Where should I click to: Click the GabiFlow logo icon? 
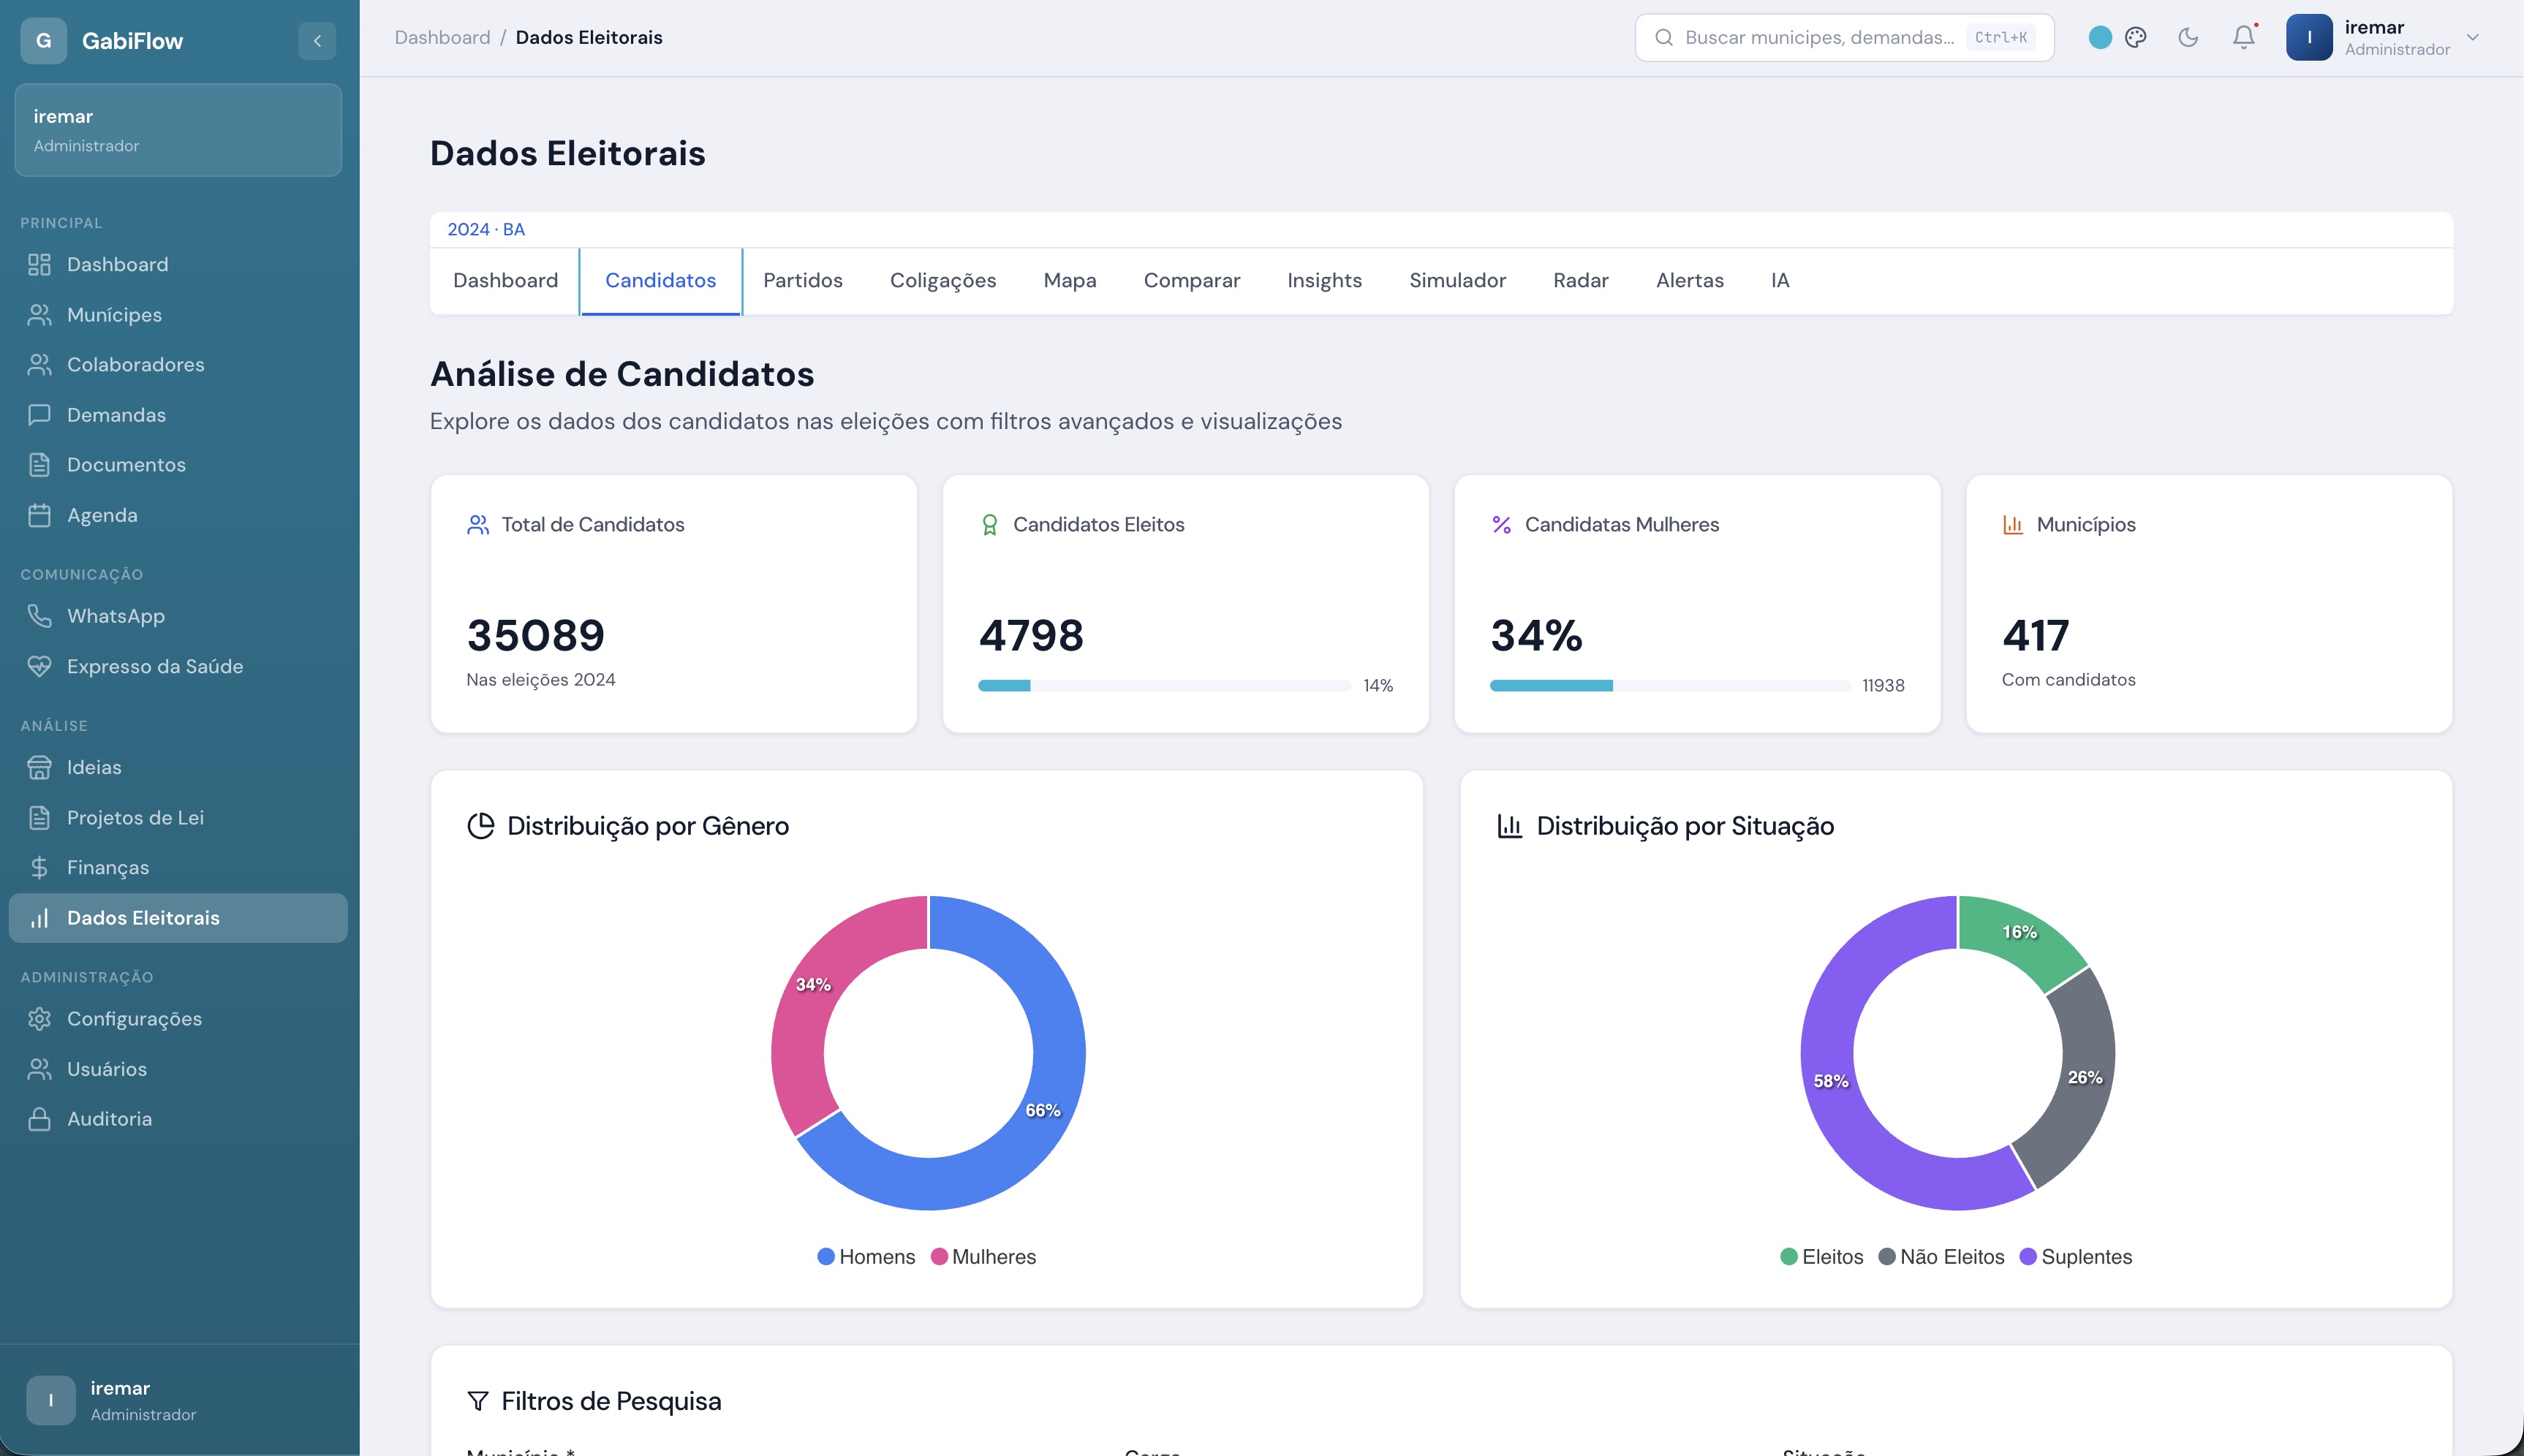tap(44, 41)
